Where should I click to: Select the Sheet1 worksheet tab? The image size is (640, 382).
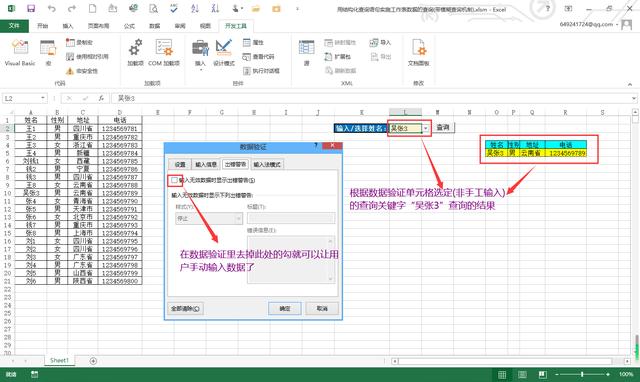point(60,361)
